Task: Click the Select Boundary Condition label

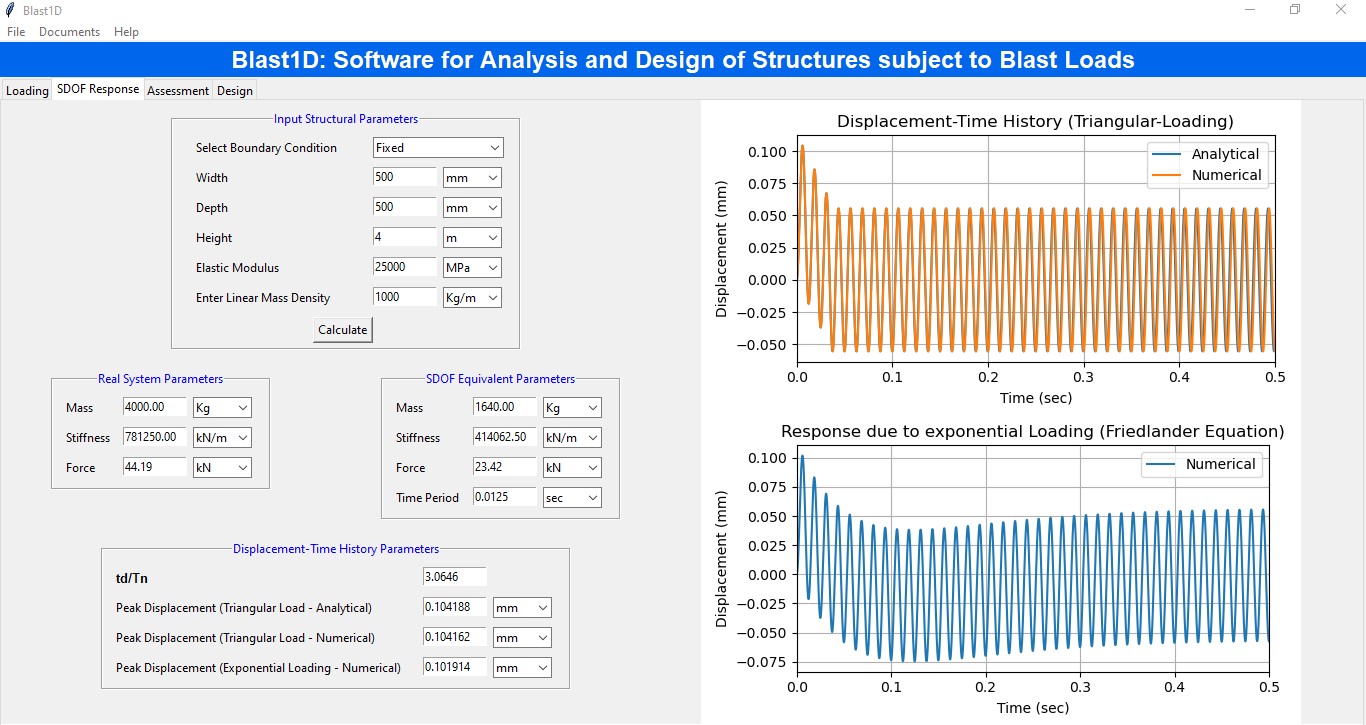Action: (266, 148)
